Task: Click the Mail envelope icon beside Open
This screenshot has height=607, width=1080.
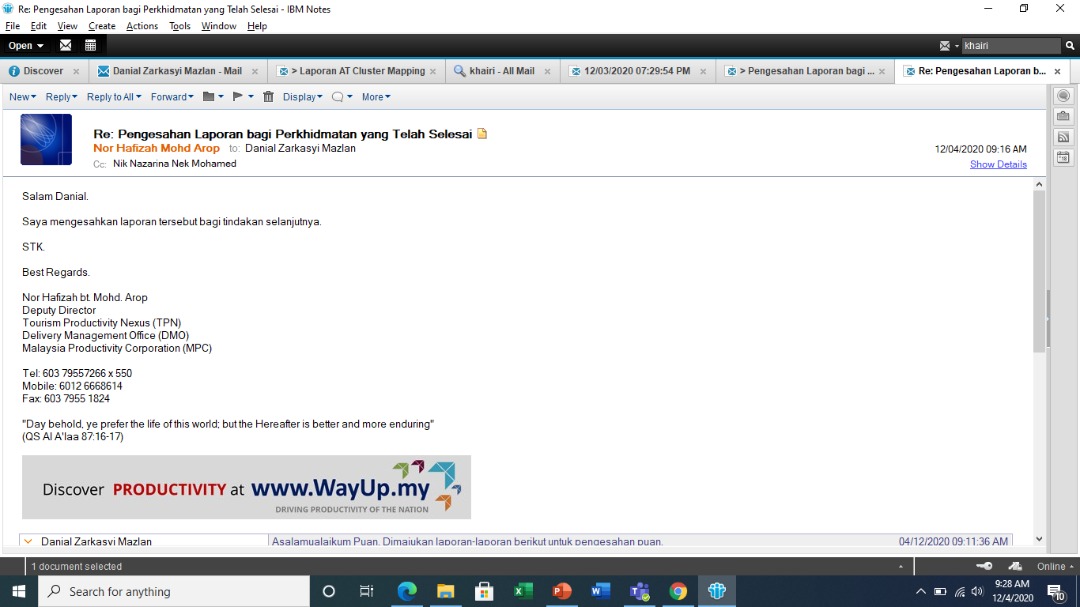Action: [66, 45]
